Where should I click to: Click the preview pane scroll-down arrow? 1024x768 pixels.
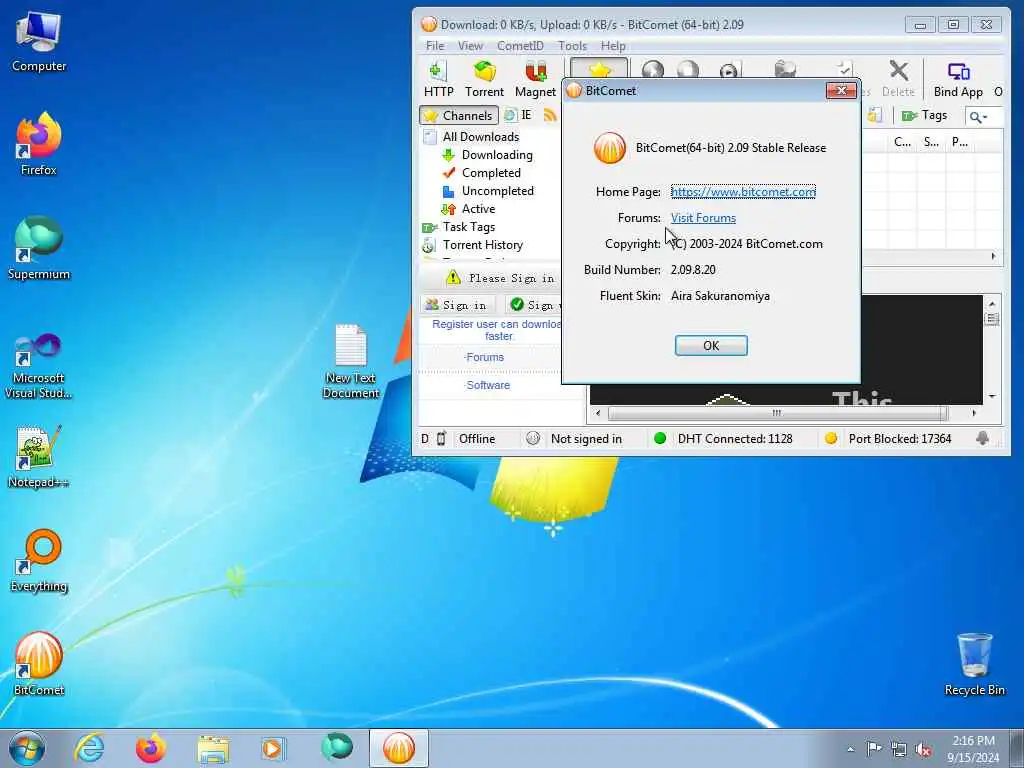click(992, 396)
